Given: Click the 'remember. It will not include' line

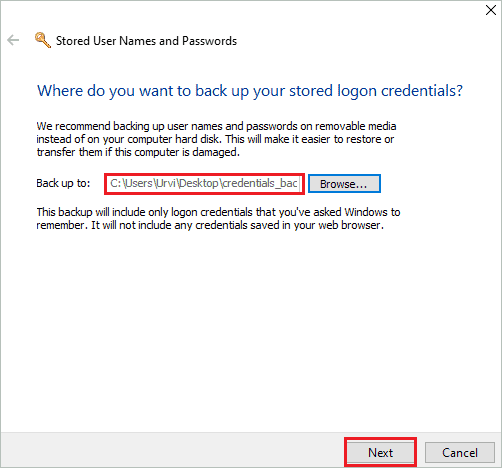Looking at the screenshot, I should [210, 225].
